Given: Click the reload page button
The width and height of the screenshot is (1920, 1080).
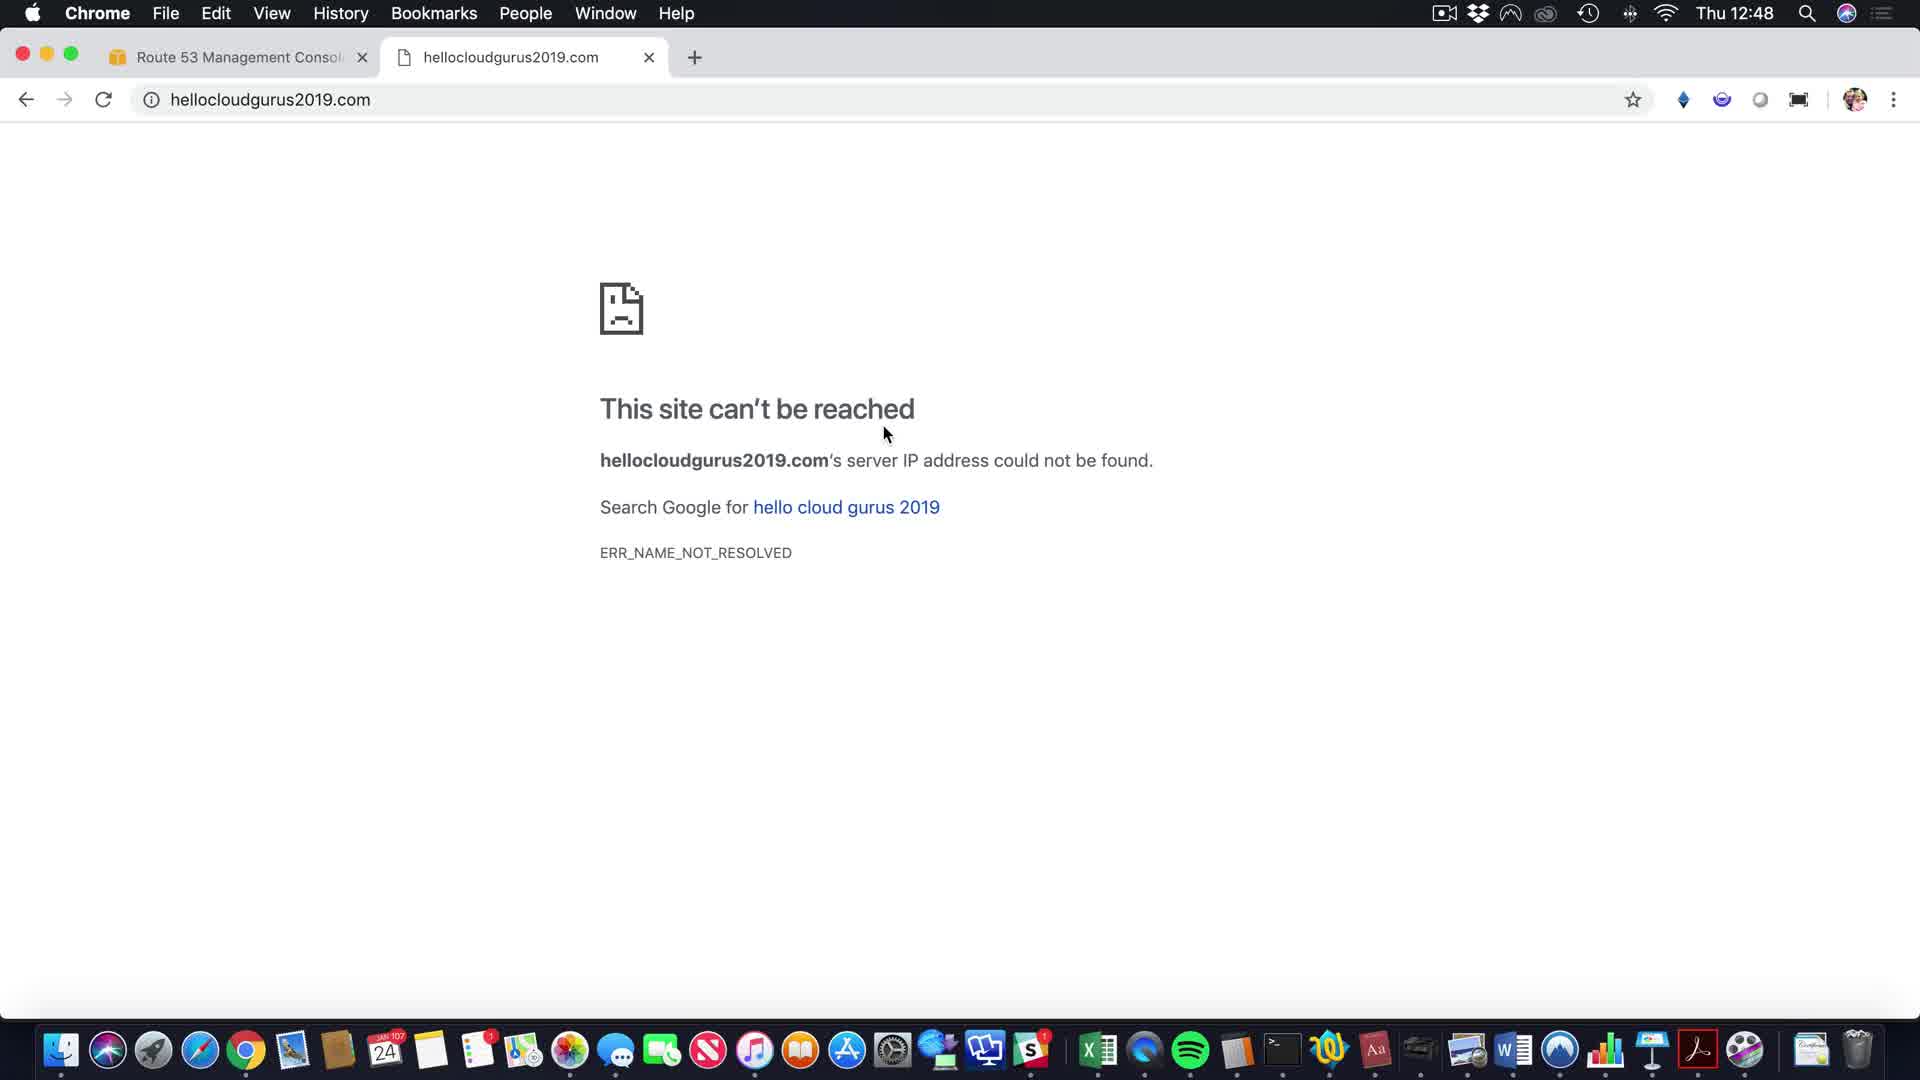Looking at the screenshot, I should (x=103, y=99).
